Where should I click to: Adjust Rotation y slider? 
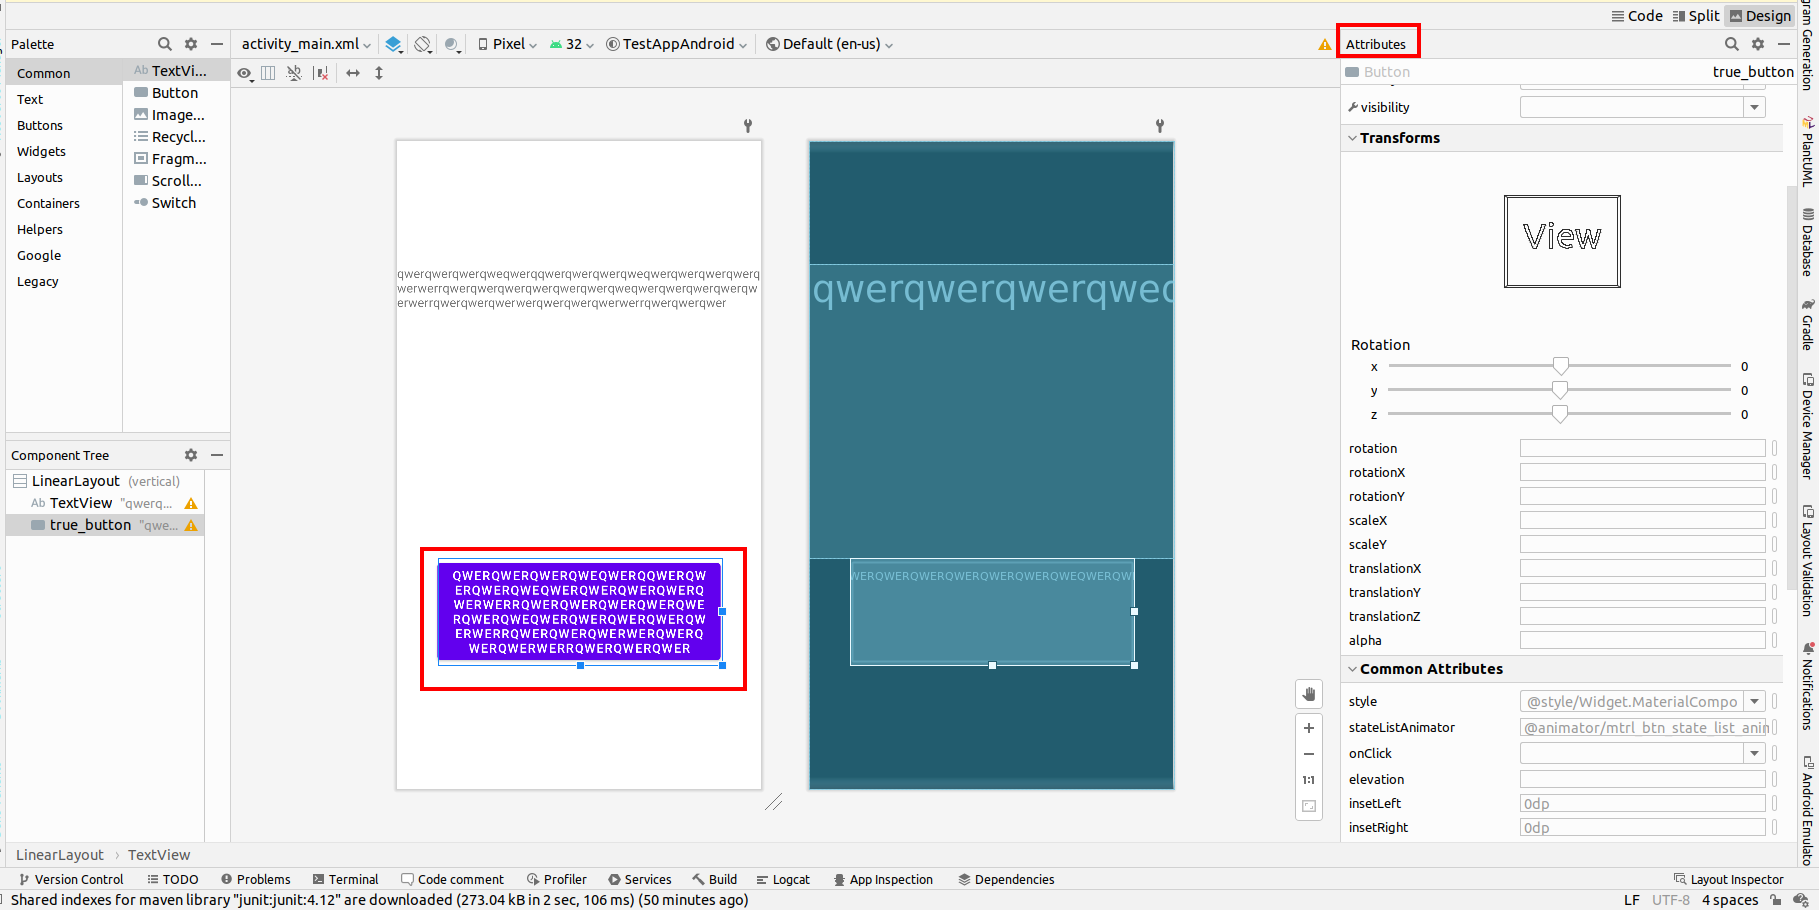[1560, 390]
